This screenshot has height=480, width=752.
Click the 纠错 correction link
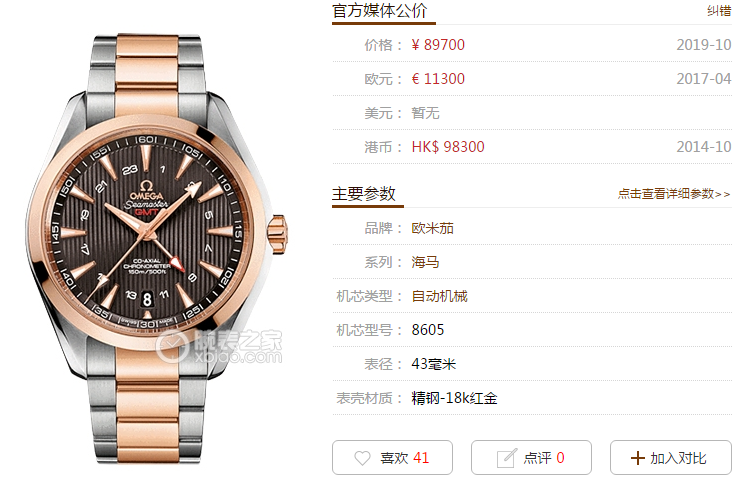coord(719,11)
